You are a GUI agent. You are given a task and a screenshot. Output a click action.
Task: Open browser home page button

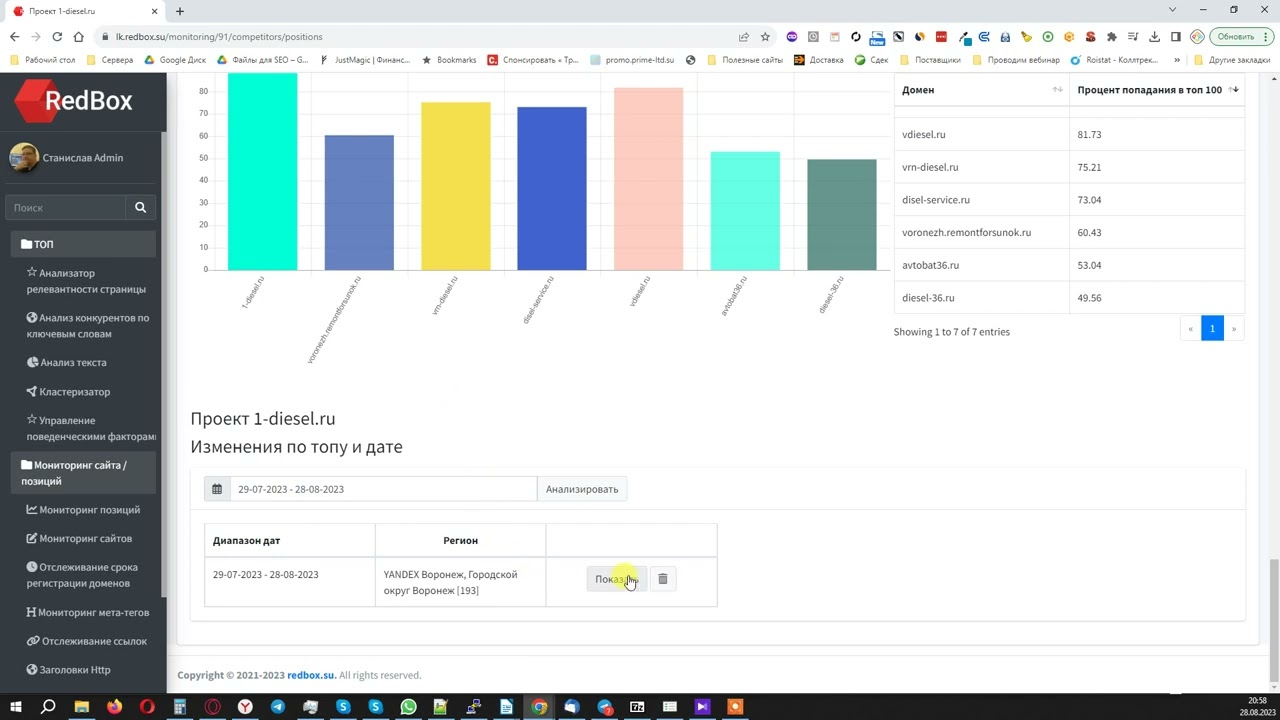79,37
